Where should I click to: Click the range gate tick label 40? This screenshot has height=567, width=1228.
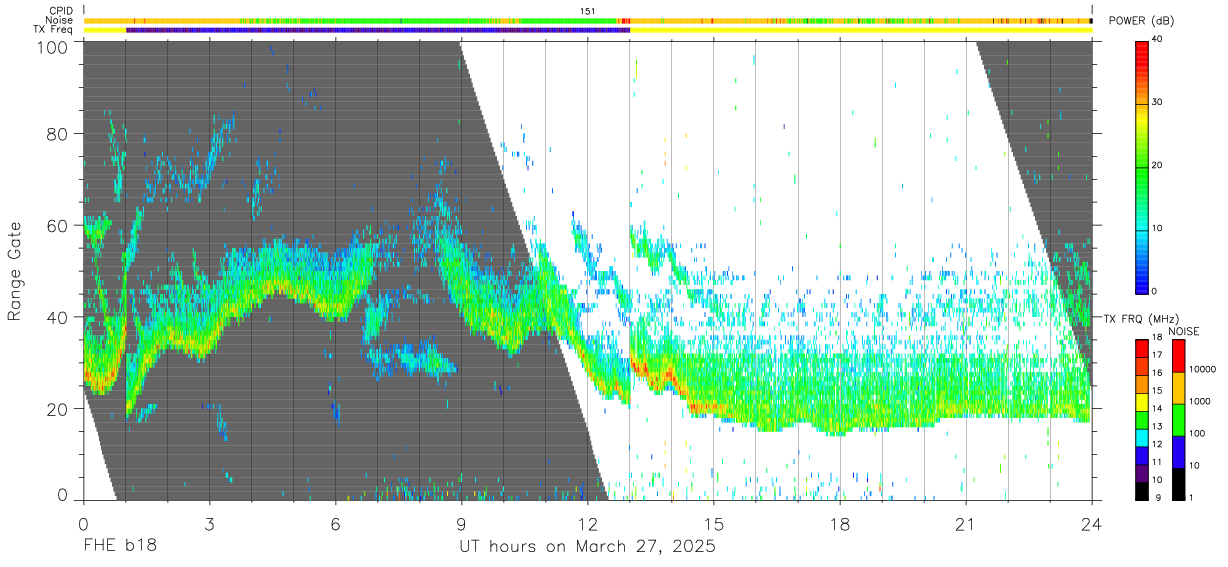point(58,318)
